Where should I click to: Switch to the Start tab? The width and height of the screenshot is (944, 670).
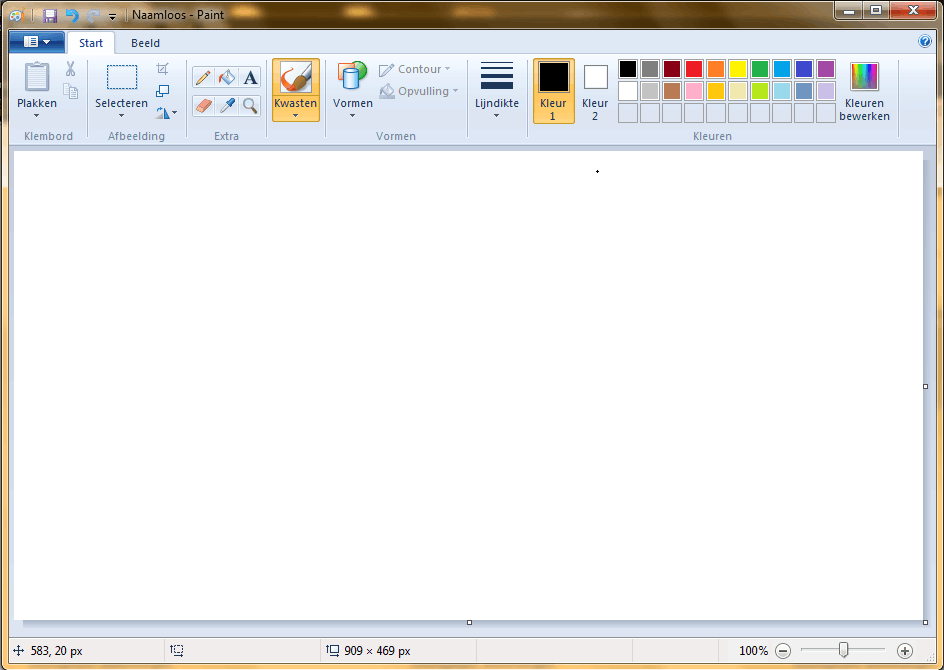coord(91,43)
